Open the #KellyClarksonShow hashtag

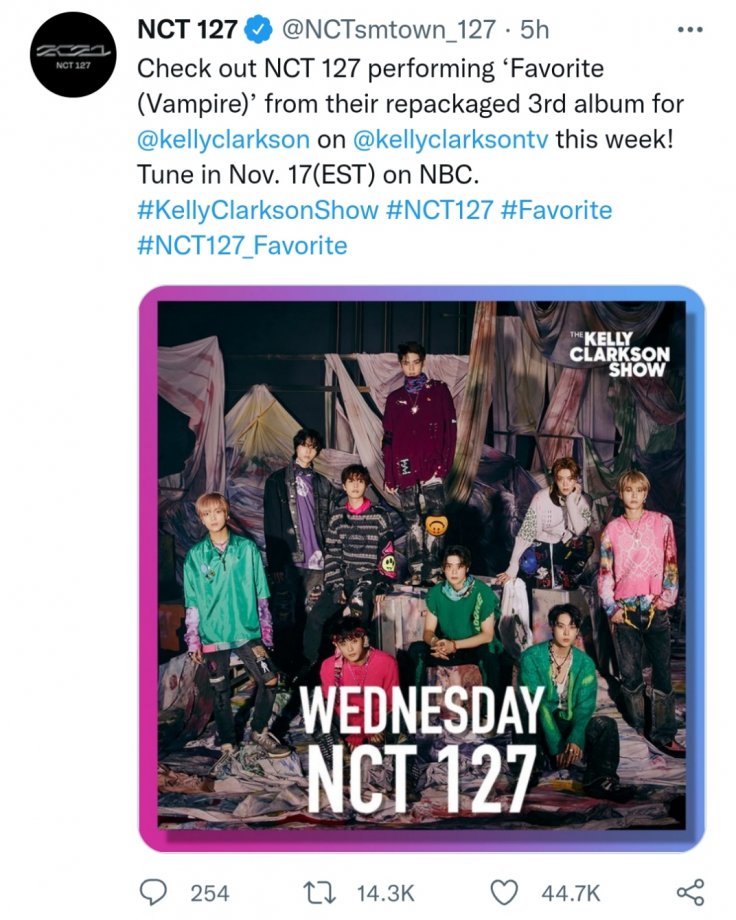point(257,210)
